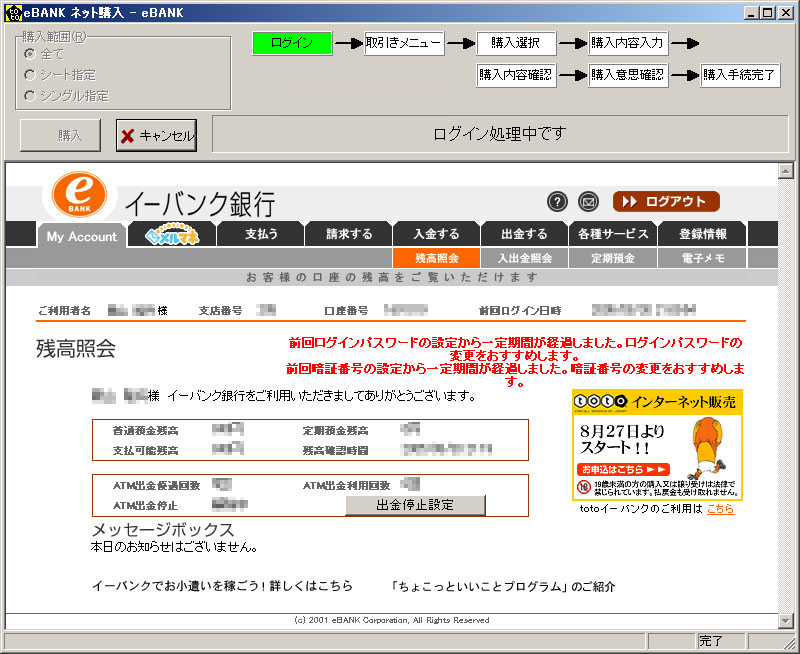Click the help question mark icon
The width and height of the screenshot is (800, 654).
[558, 202]
